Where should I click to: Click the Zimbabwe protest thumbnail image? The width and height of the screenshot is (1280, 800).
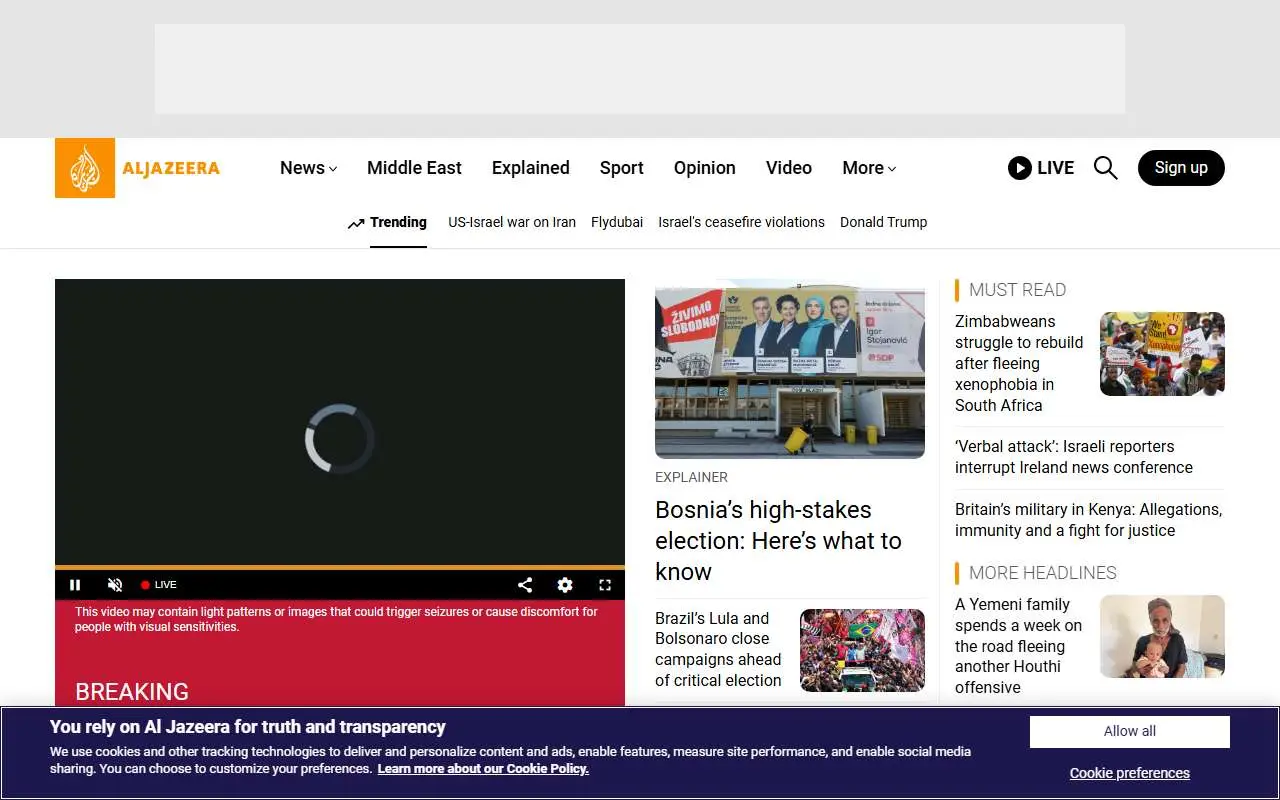coord(1162,354)
